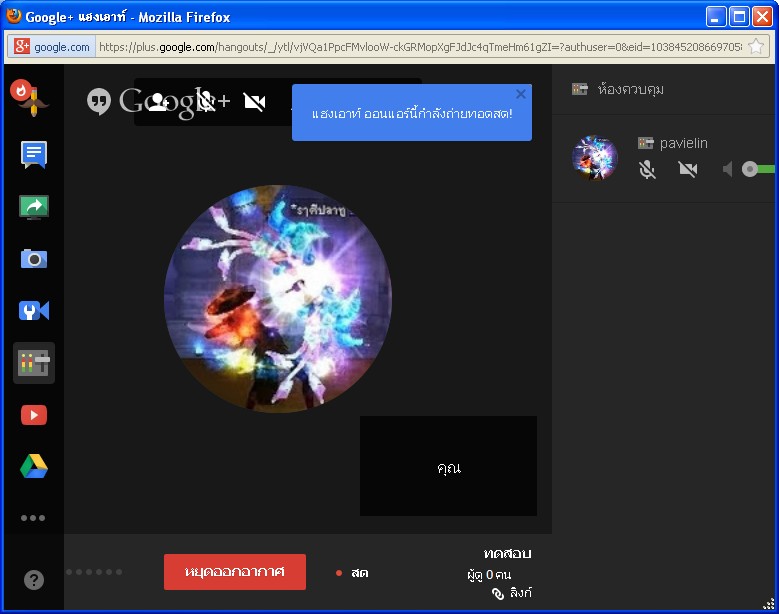Click the large circular profile picture
The height and width of the screenshot is (614, 779).
coord(278,299)
